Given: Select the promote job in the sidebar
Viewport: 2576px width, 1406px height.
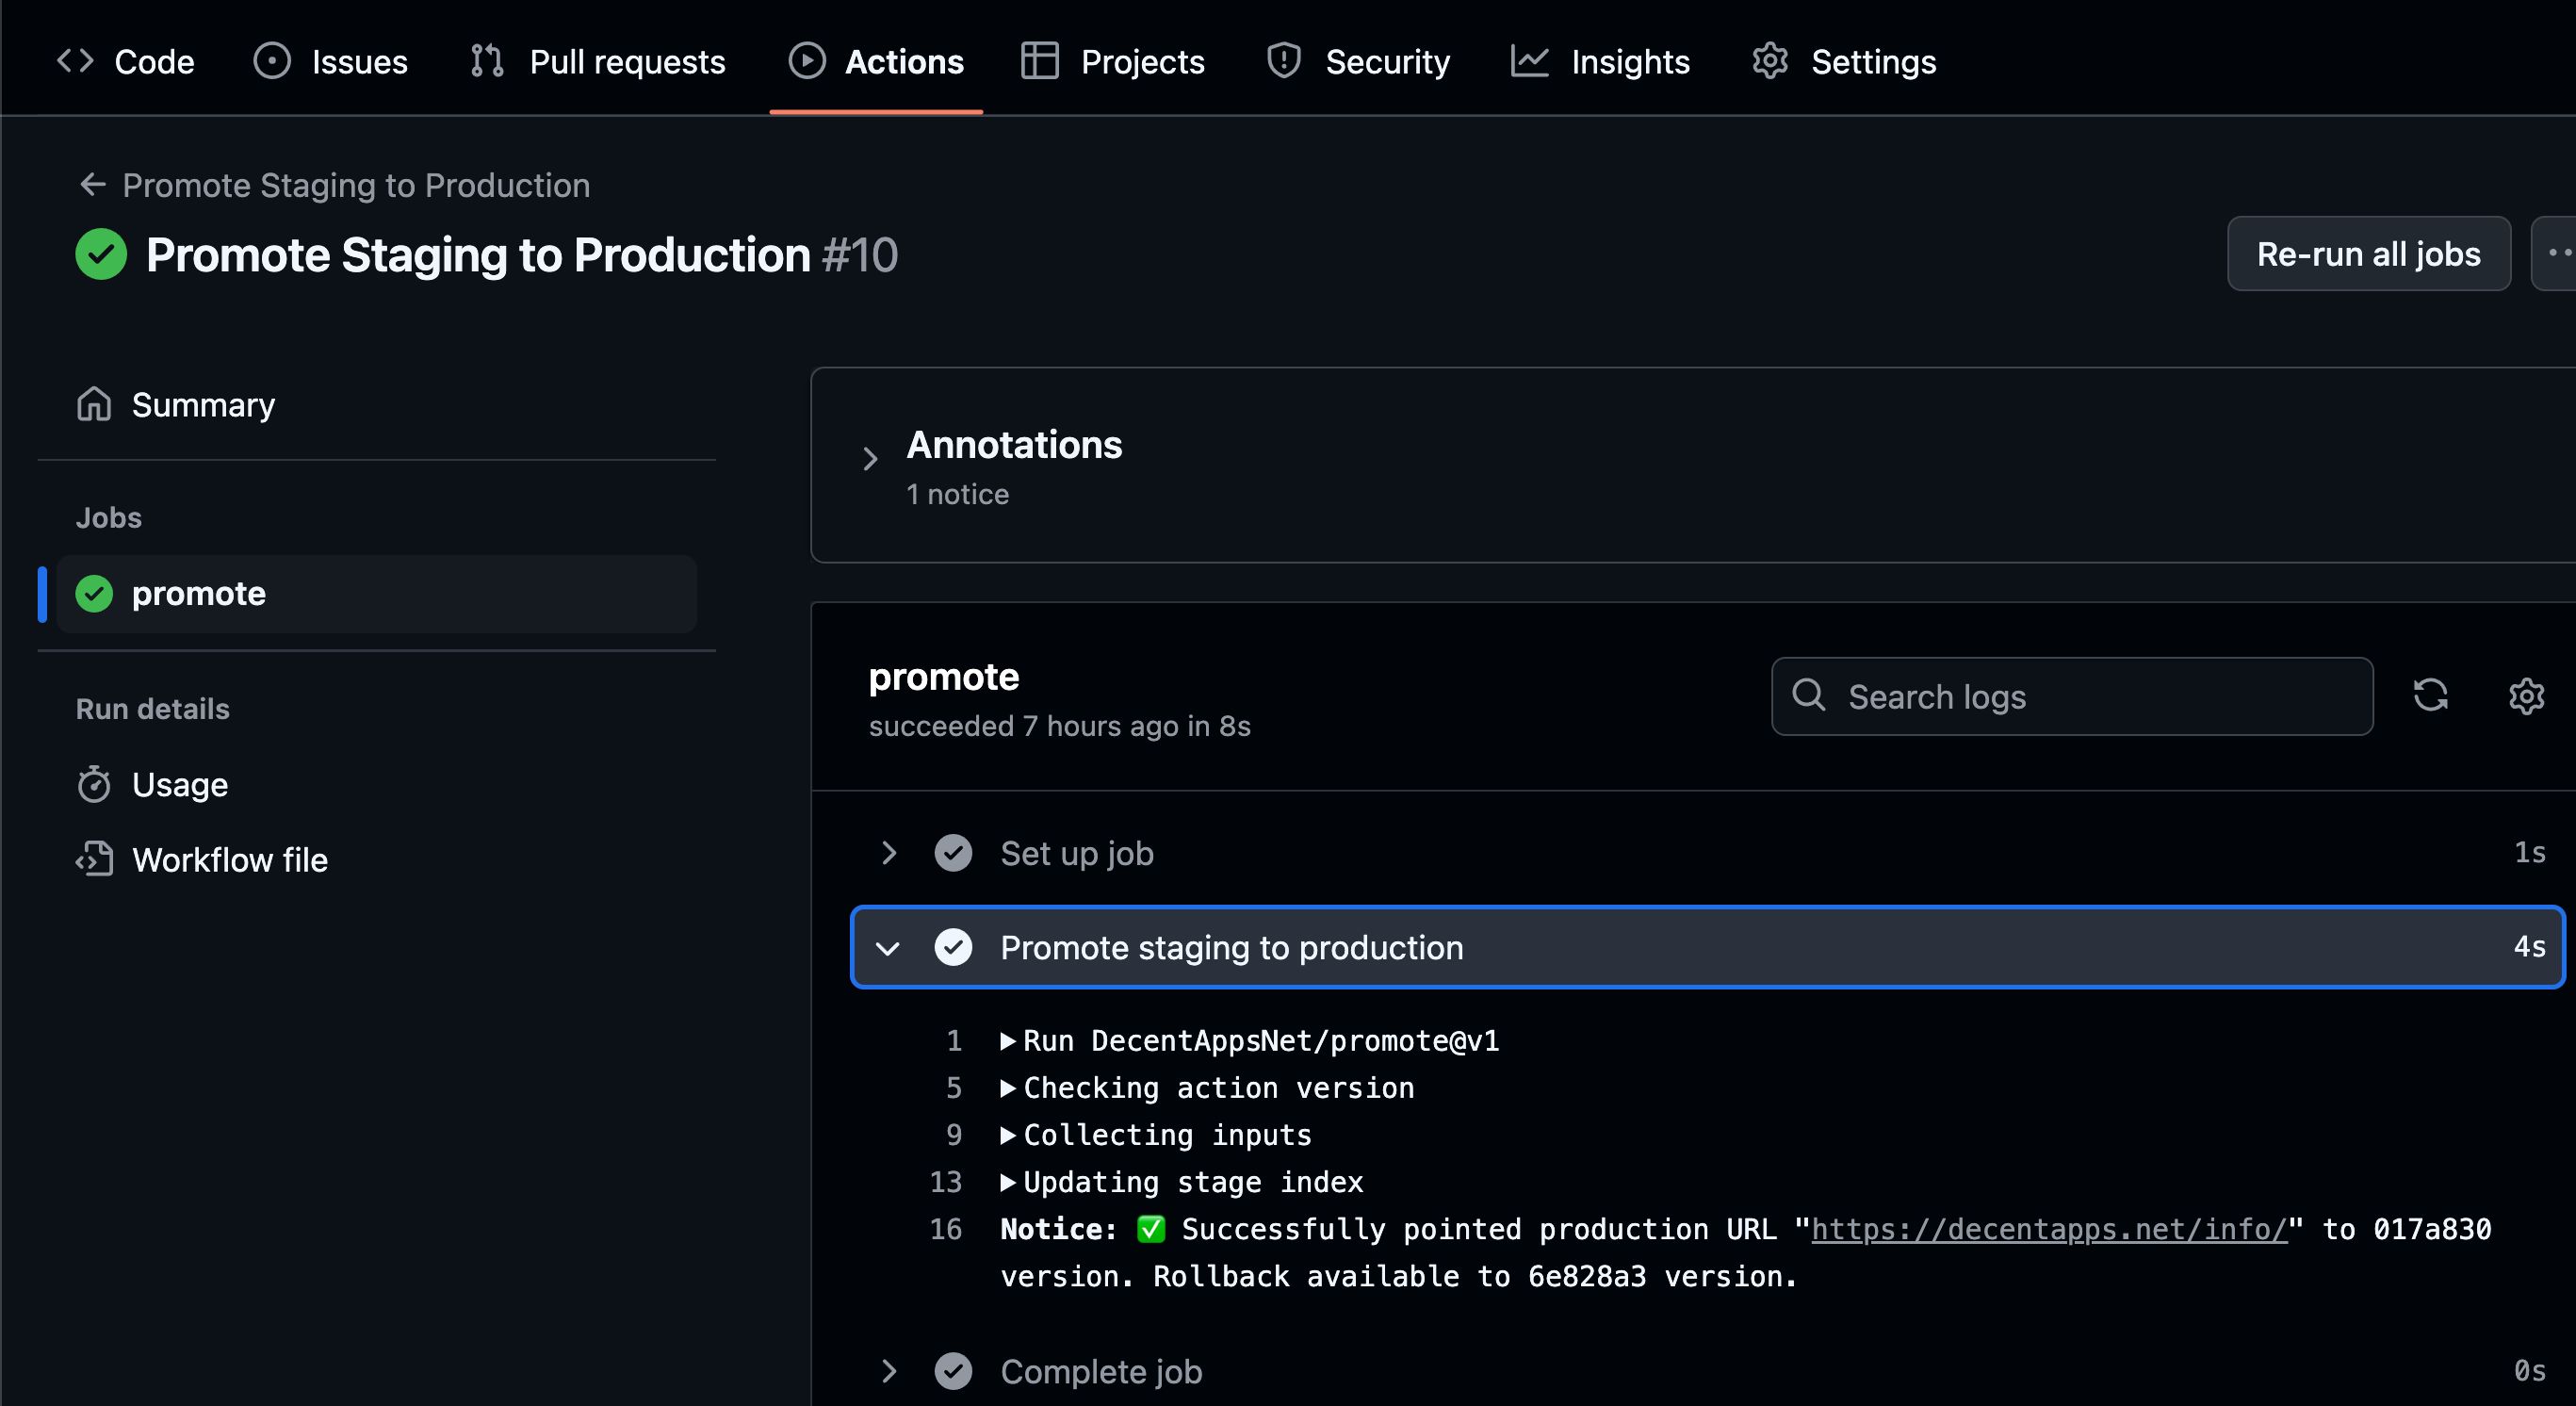Looking at the screenshot, I should tap(376, 594).
